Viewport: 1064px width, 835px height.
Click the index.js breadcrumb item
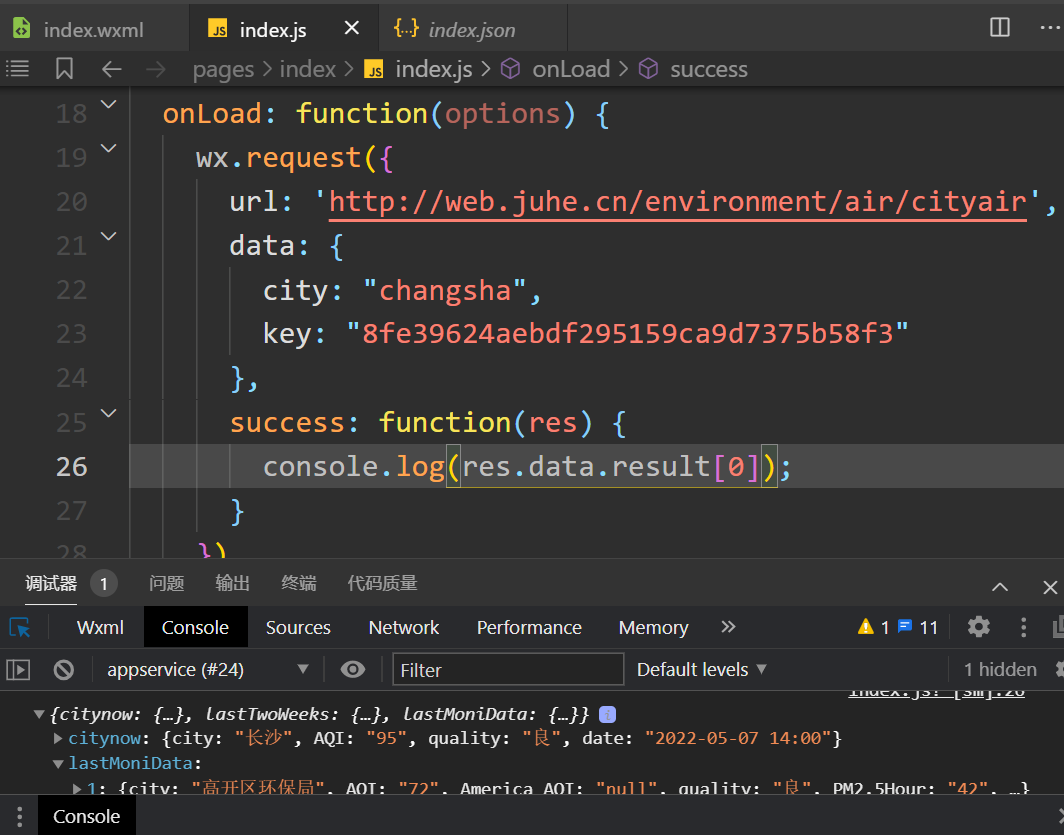(419, 69)
